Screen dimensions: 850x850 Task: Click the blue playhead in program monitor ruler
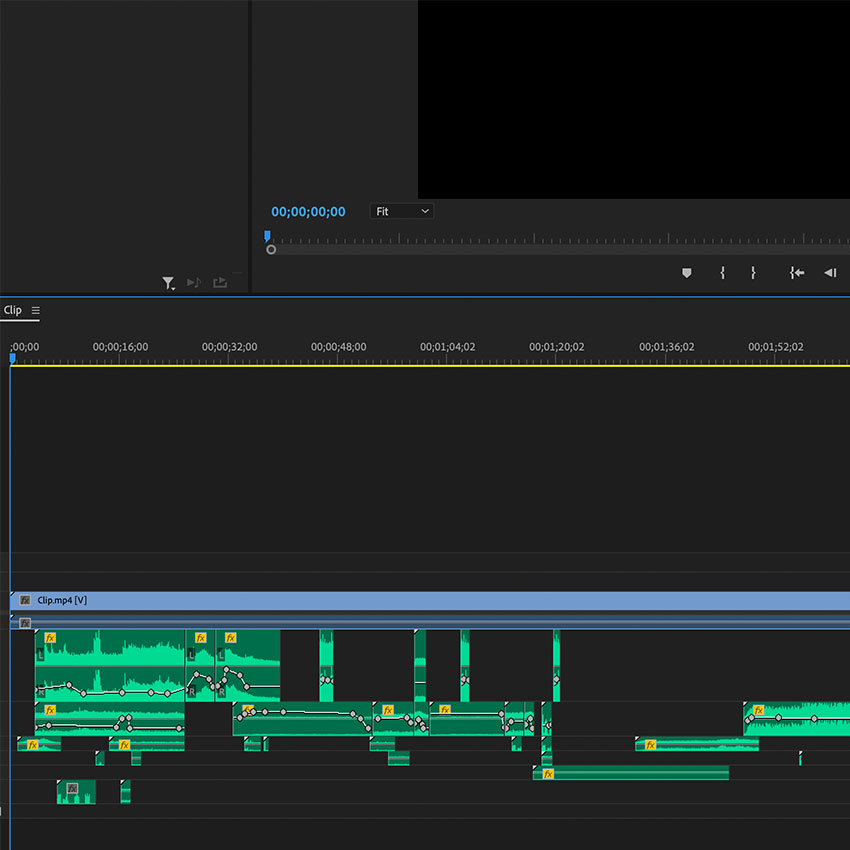tap(267, 237)
